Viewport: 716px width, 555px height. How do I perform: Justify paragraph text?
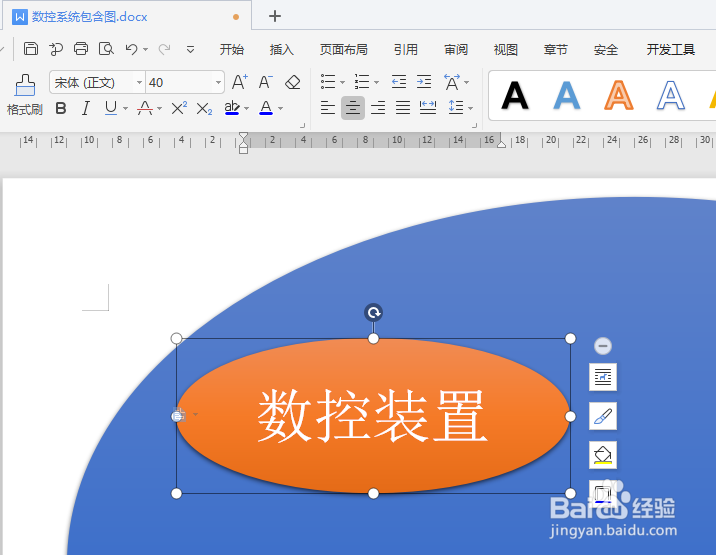coord(403,108)
